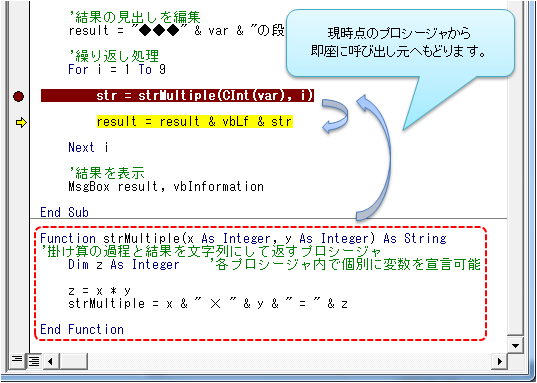Switch to Full Module View button
Screen dimensions: 537x383
click(x=34, y=361)
